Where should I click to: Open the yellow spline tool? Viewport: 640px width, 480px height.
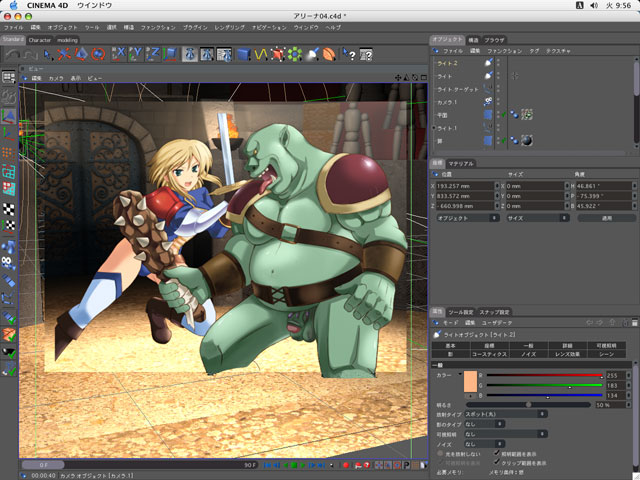tap(261, 54)
